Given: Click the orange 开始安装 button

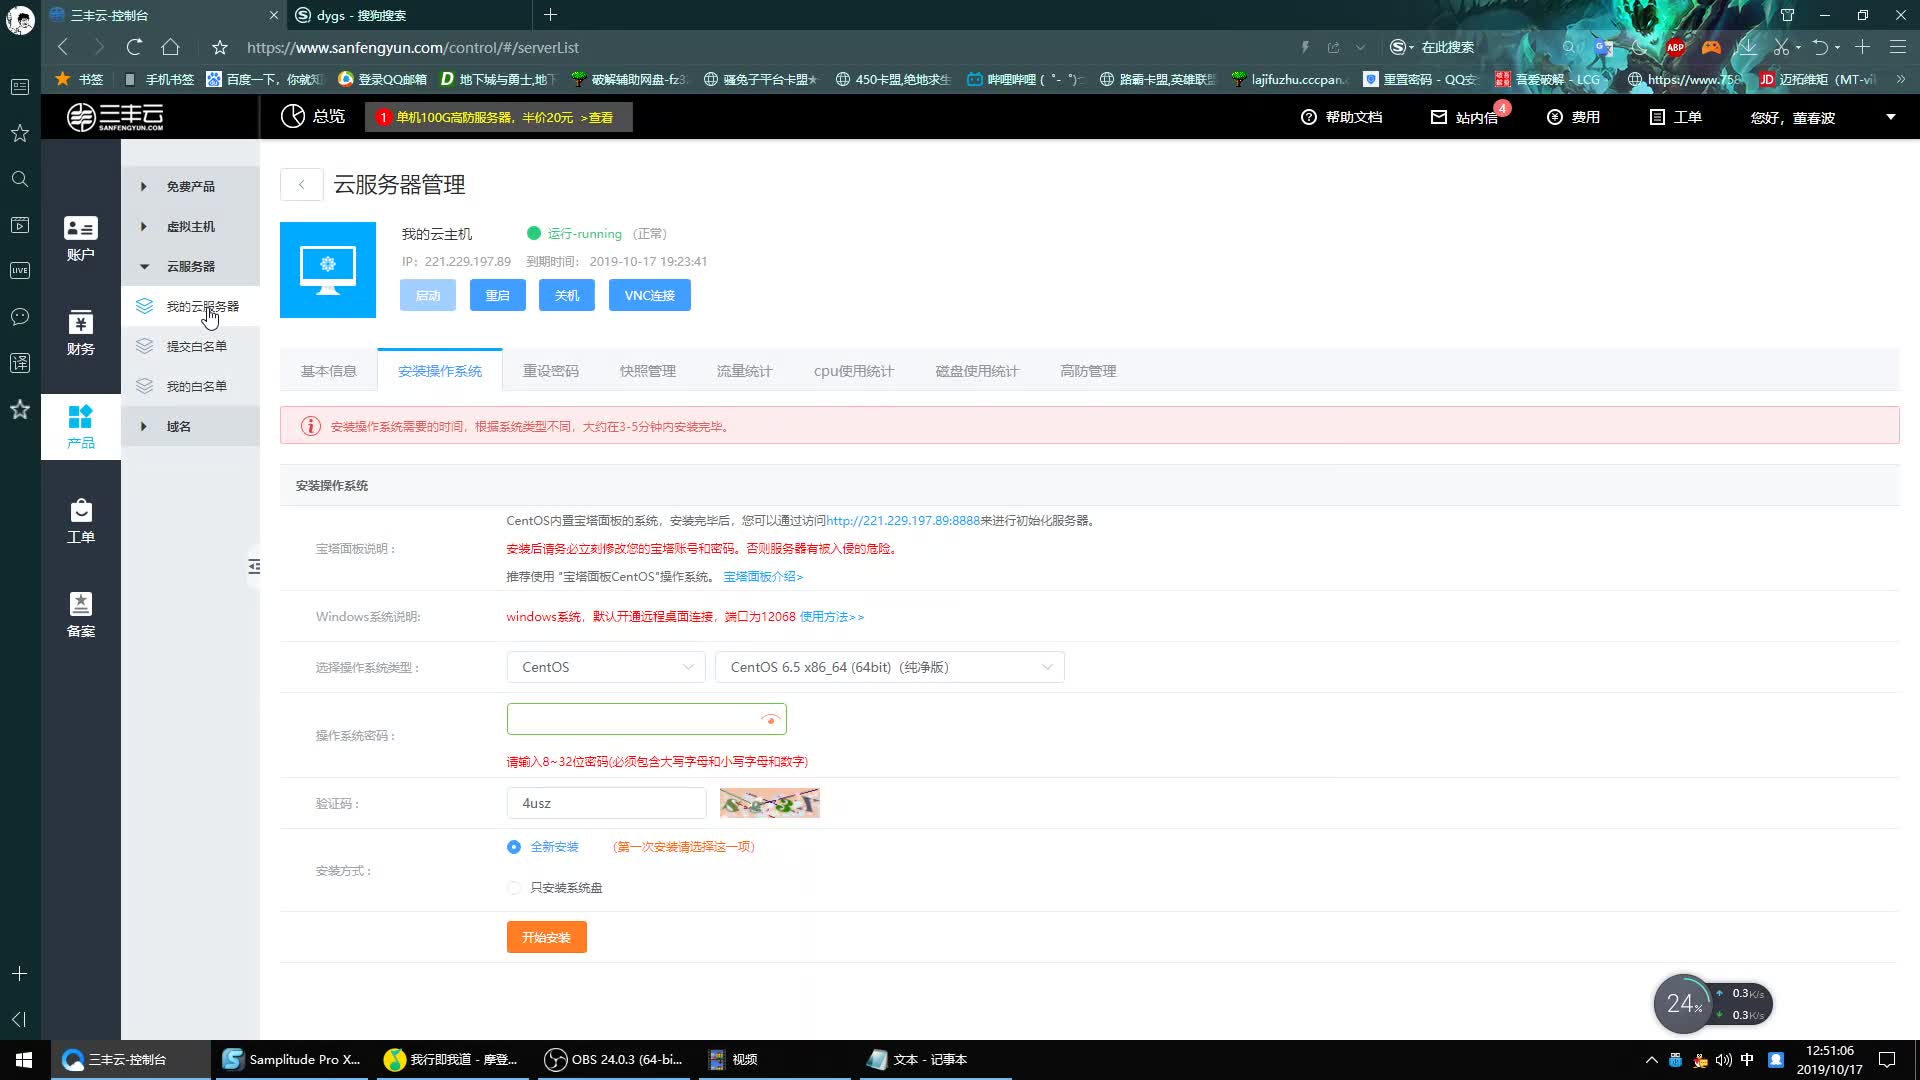Looking at the screenshot, I should 546,937.
